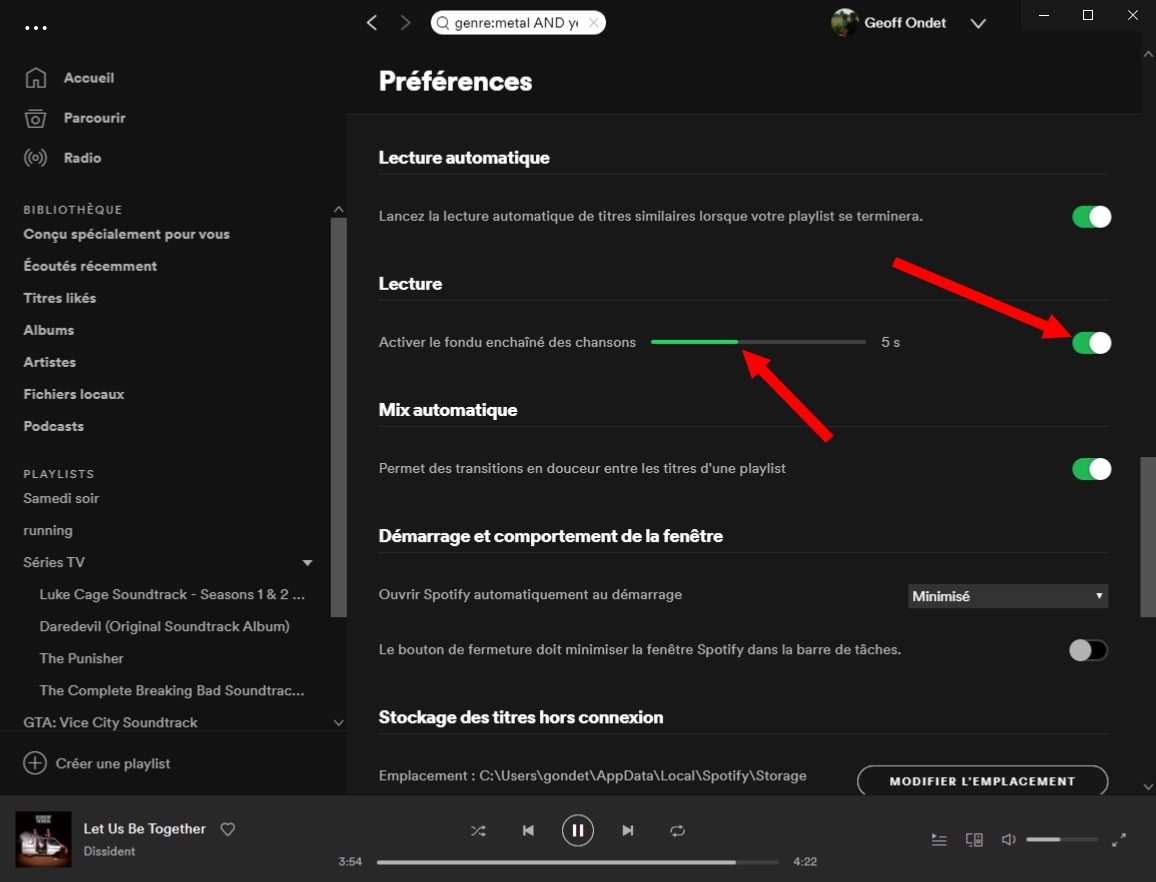The height and width of the screenshot is (882, 1156).
Task: Click the Dissident artist name
Action: click(x=109, y=851)
